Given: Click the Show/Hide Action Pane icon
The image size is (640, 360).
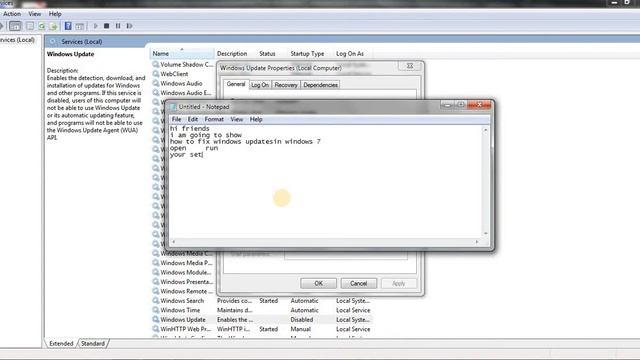Looking at the screenshot, I should tap(80, 26).
